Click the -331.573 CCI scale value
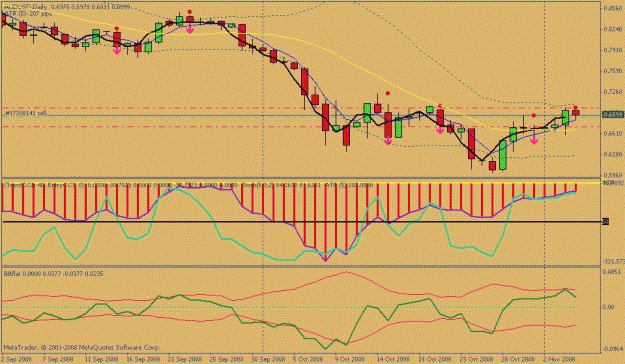The image size is (625, 364). [x=614, y=261]
